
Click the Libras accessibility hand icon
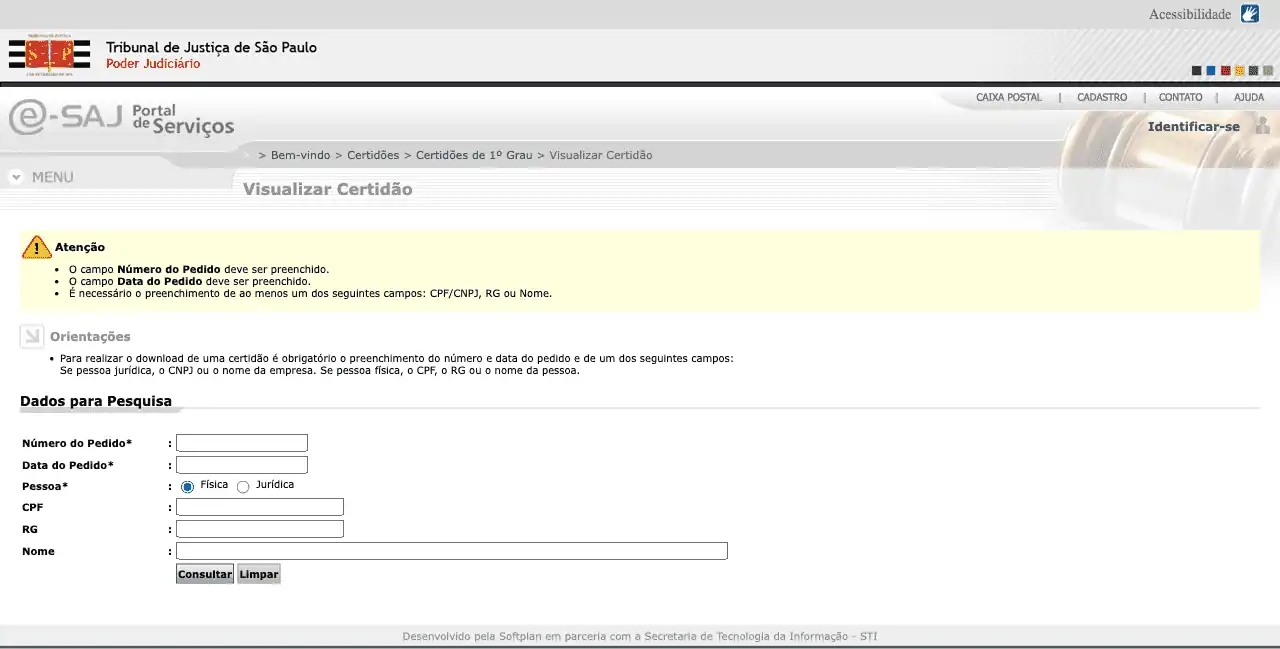[x=1249, y=14]
